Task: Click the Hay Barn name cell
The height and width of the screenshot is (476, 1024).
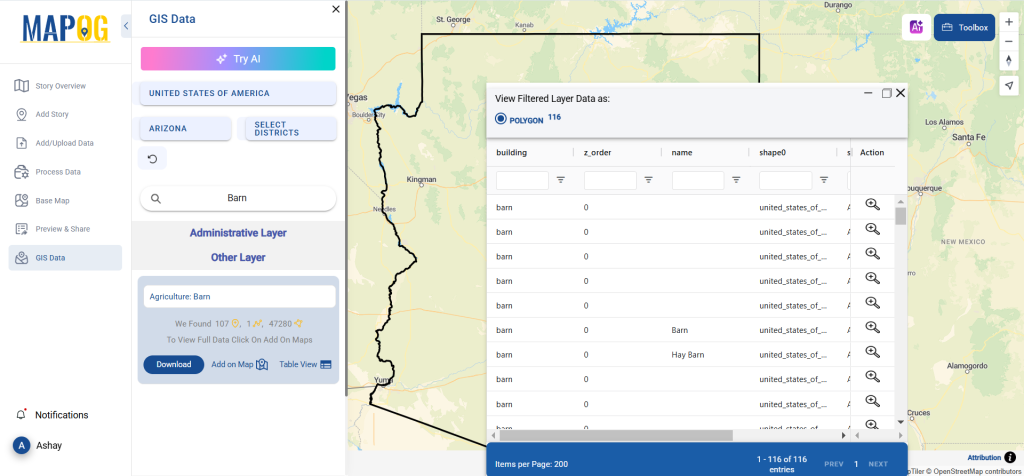Action: (x=688, y=355)
